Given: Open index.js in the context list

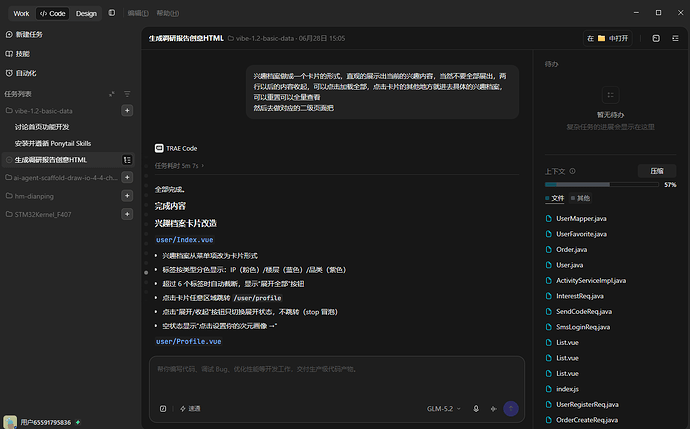Looking at the screenshot, I should pos(567,389).
